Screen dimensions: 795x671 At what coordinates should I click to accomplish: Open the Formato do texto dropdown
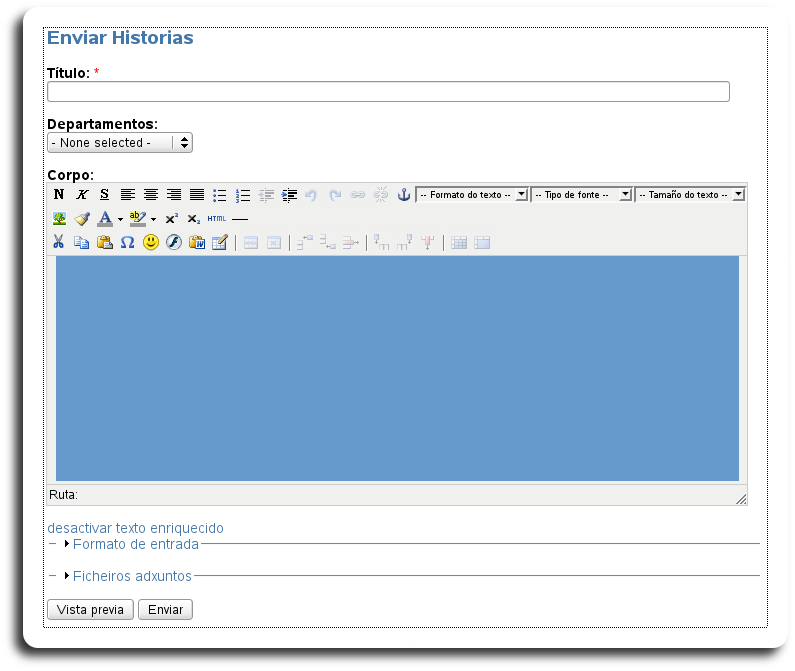point(472,195)
